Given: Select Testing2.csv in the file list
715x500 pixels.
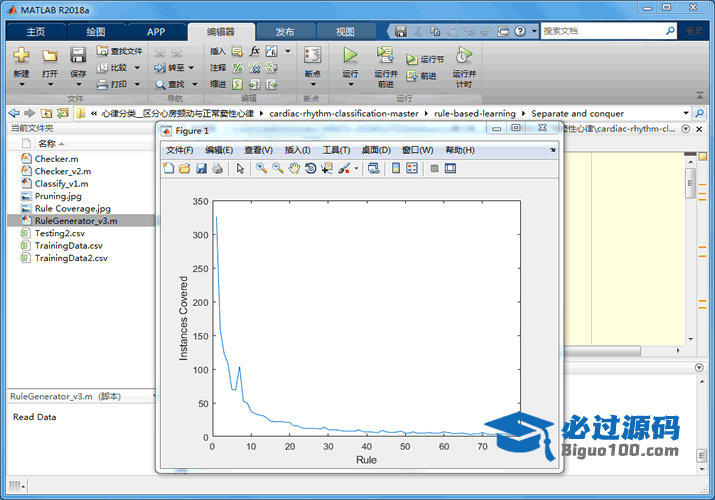Looking at the screenshot, I should [x=60, y=233].
